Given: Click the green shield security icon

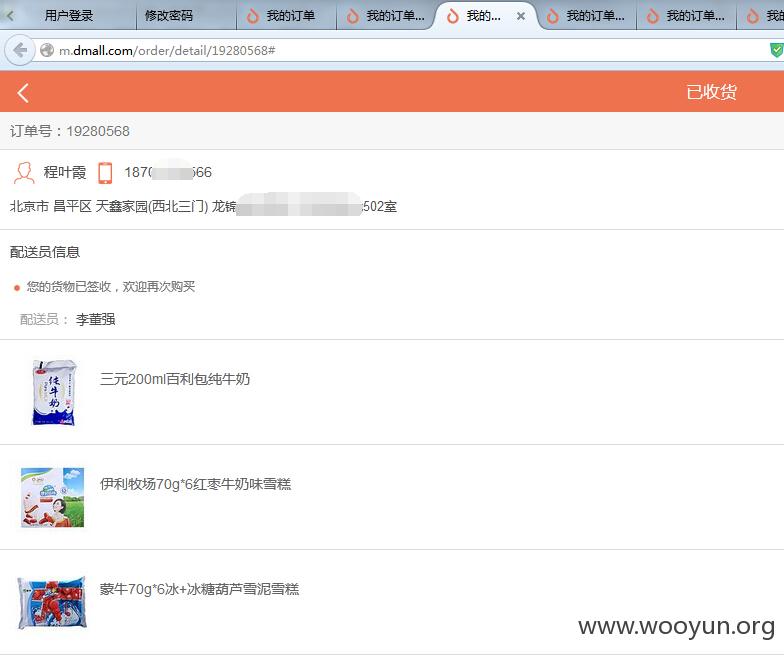Looking at the screenshot, I should click(776, 50).
